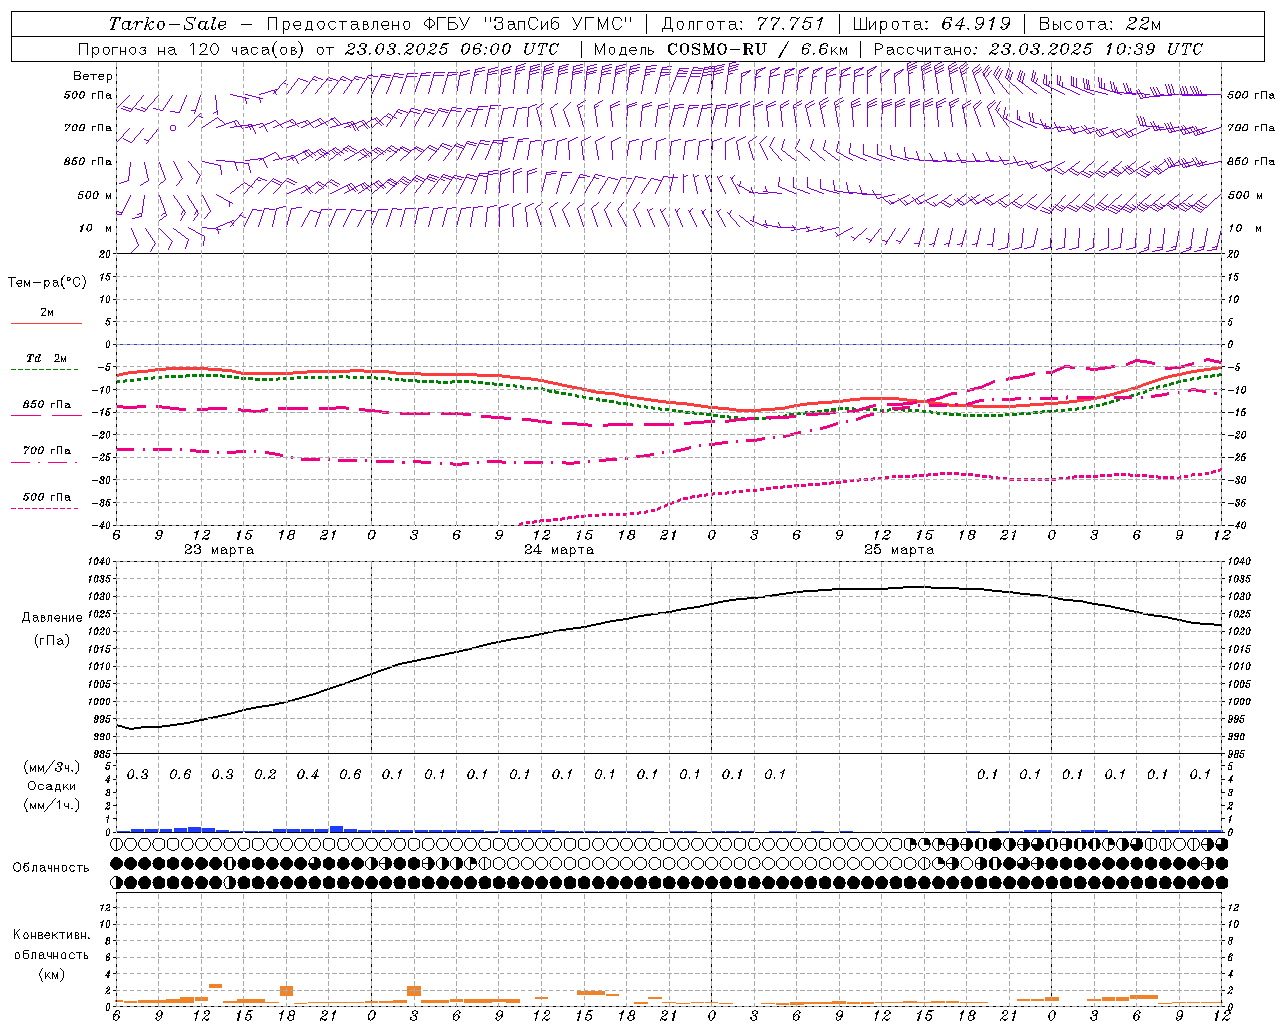Select the 'Широта: 64.919' header field
This screenshot has height=1024, width=1280.
coord(932,24)
